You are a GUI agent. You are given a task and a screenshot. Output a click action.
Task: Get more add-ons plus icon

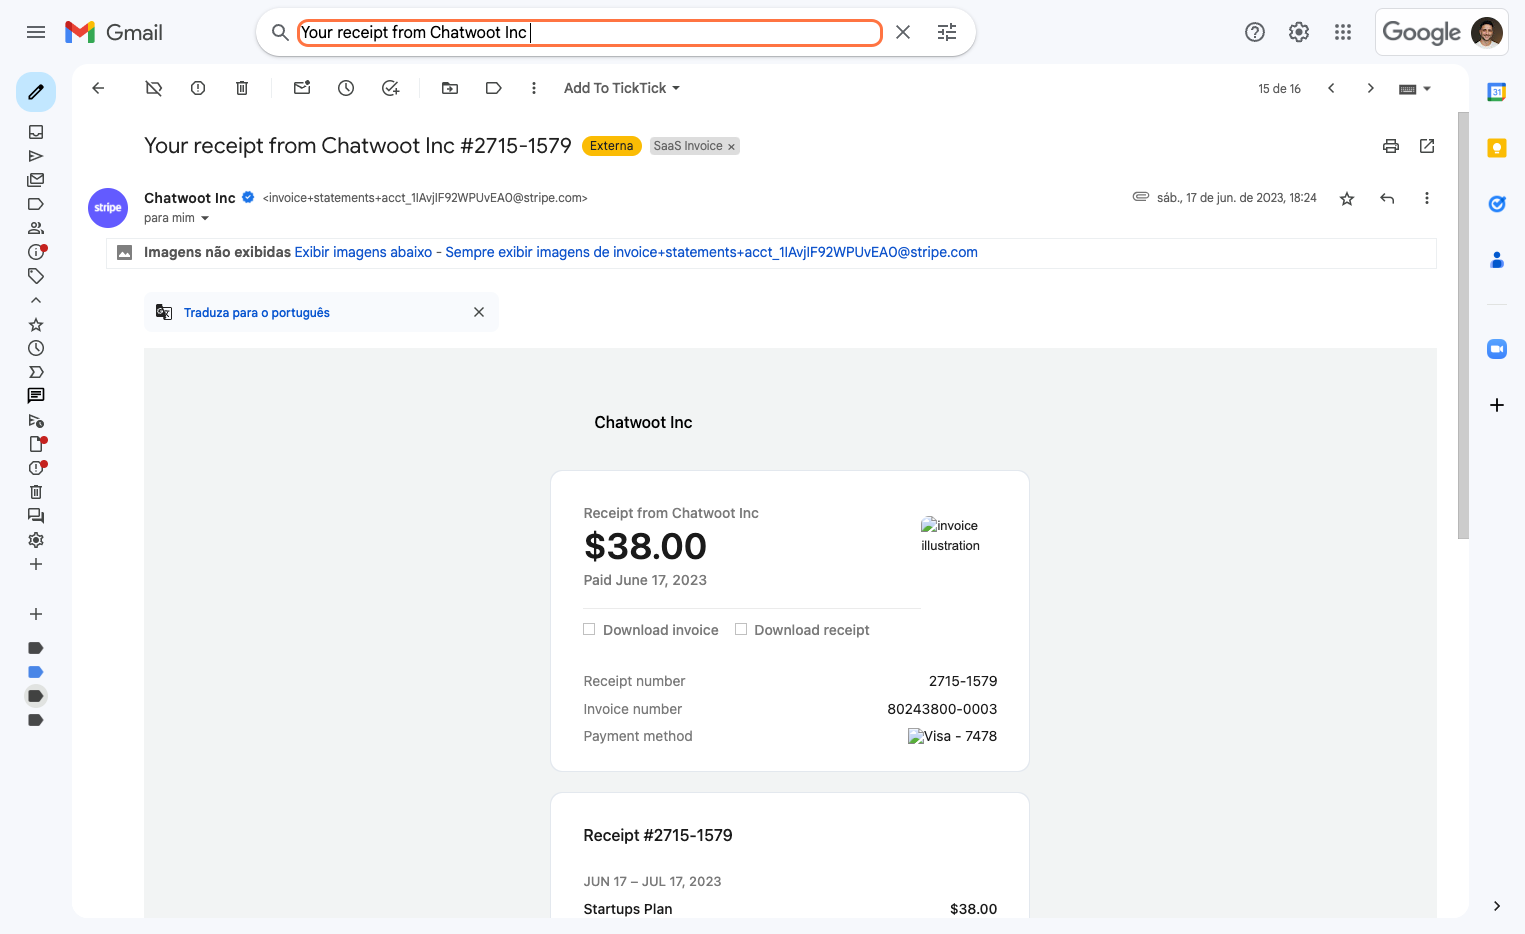click(1497, 405)
